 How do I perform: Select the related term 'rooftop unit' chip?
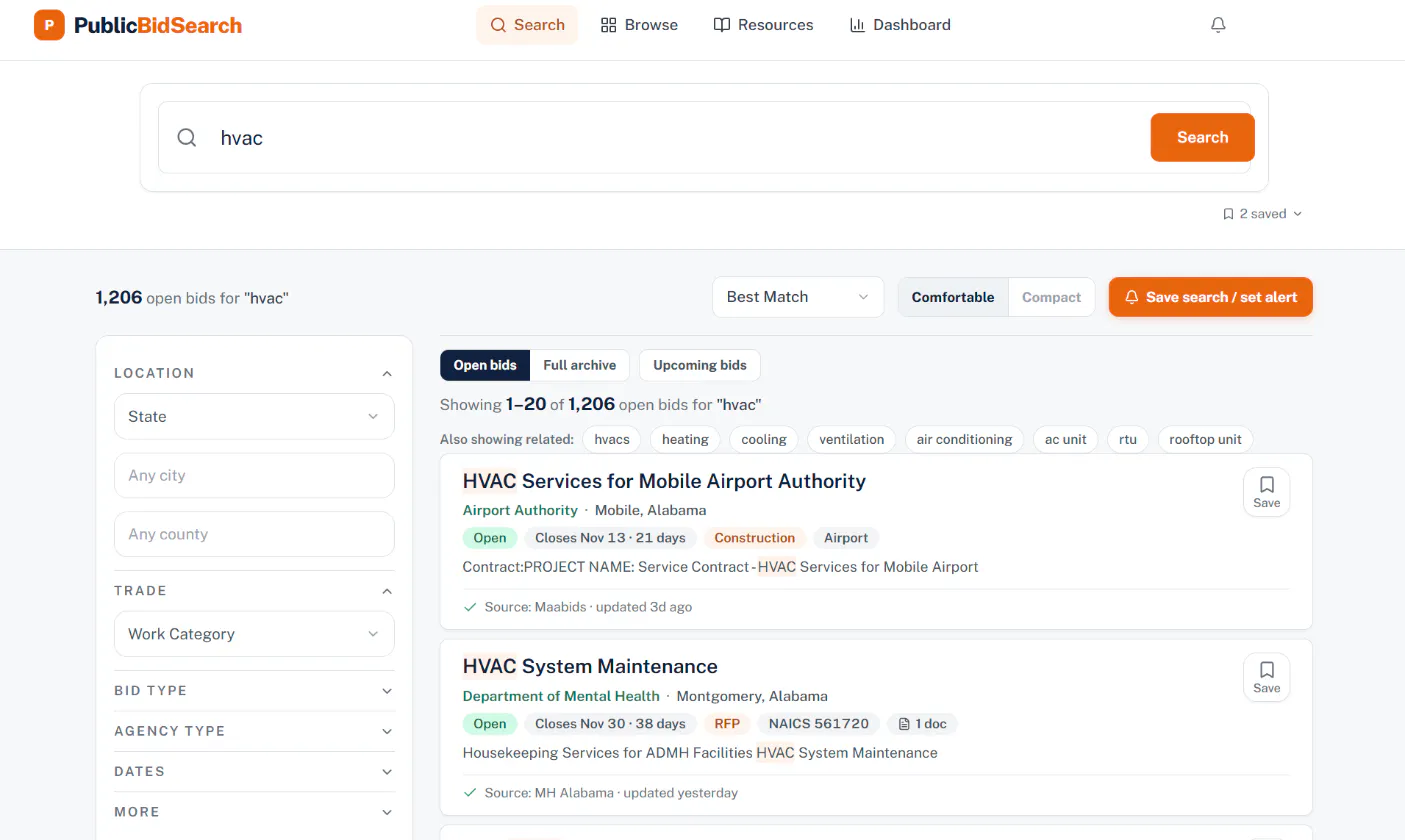point(1205,439)
